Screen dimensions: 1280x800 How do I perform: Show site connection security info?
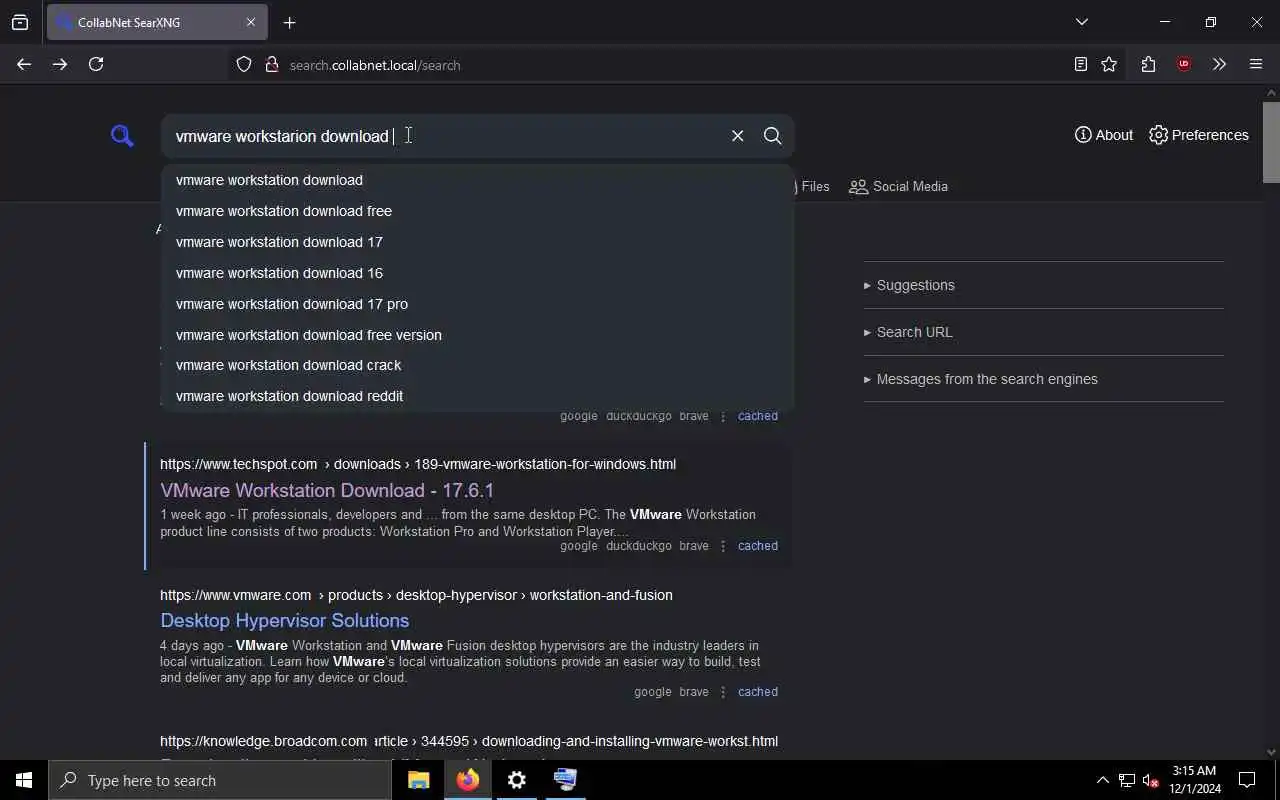pos(271,65)
